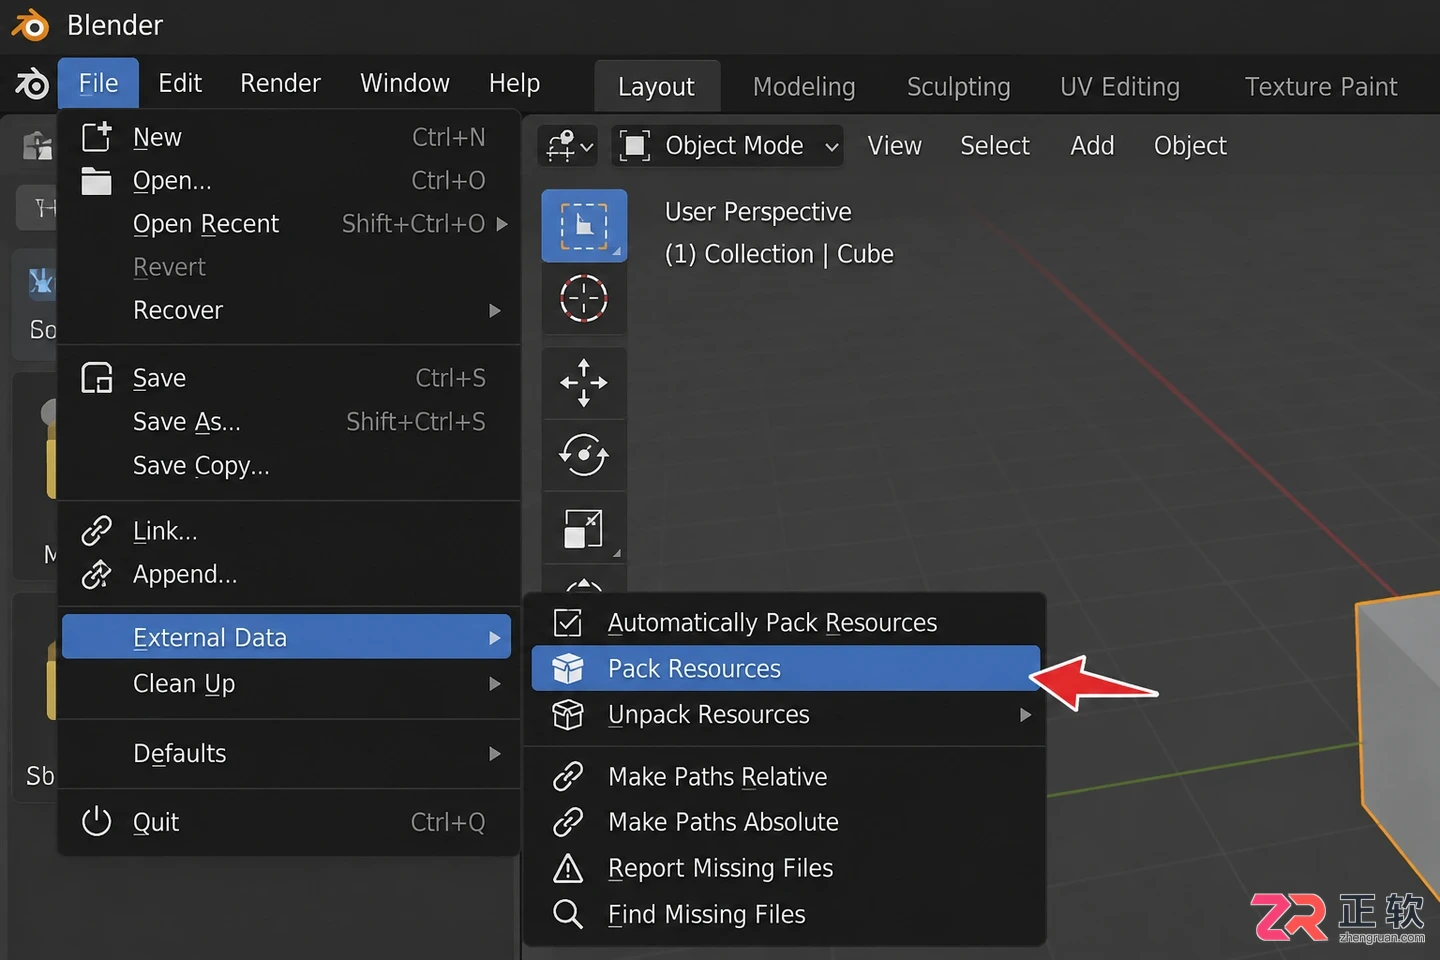
Task: Expand the Clean Up submenu
Action: click(495, 684)
